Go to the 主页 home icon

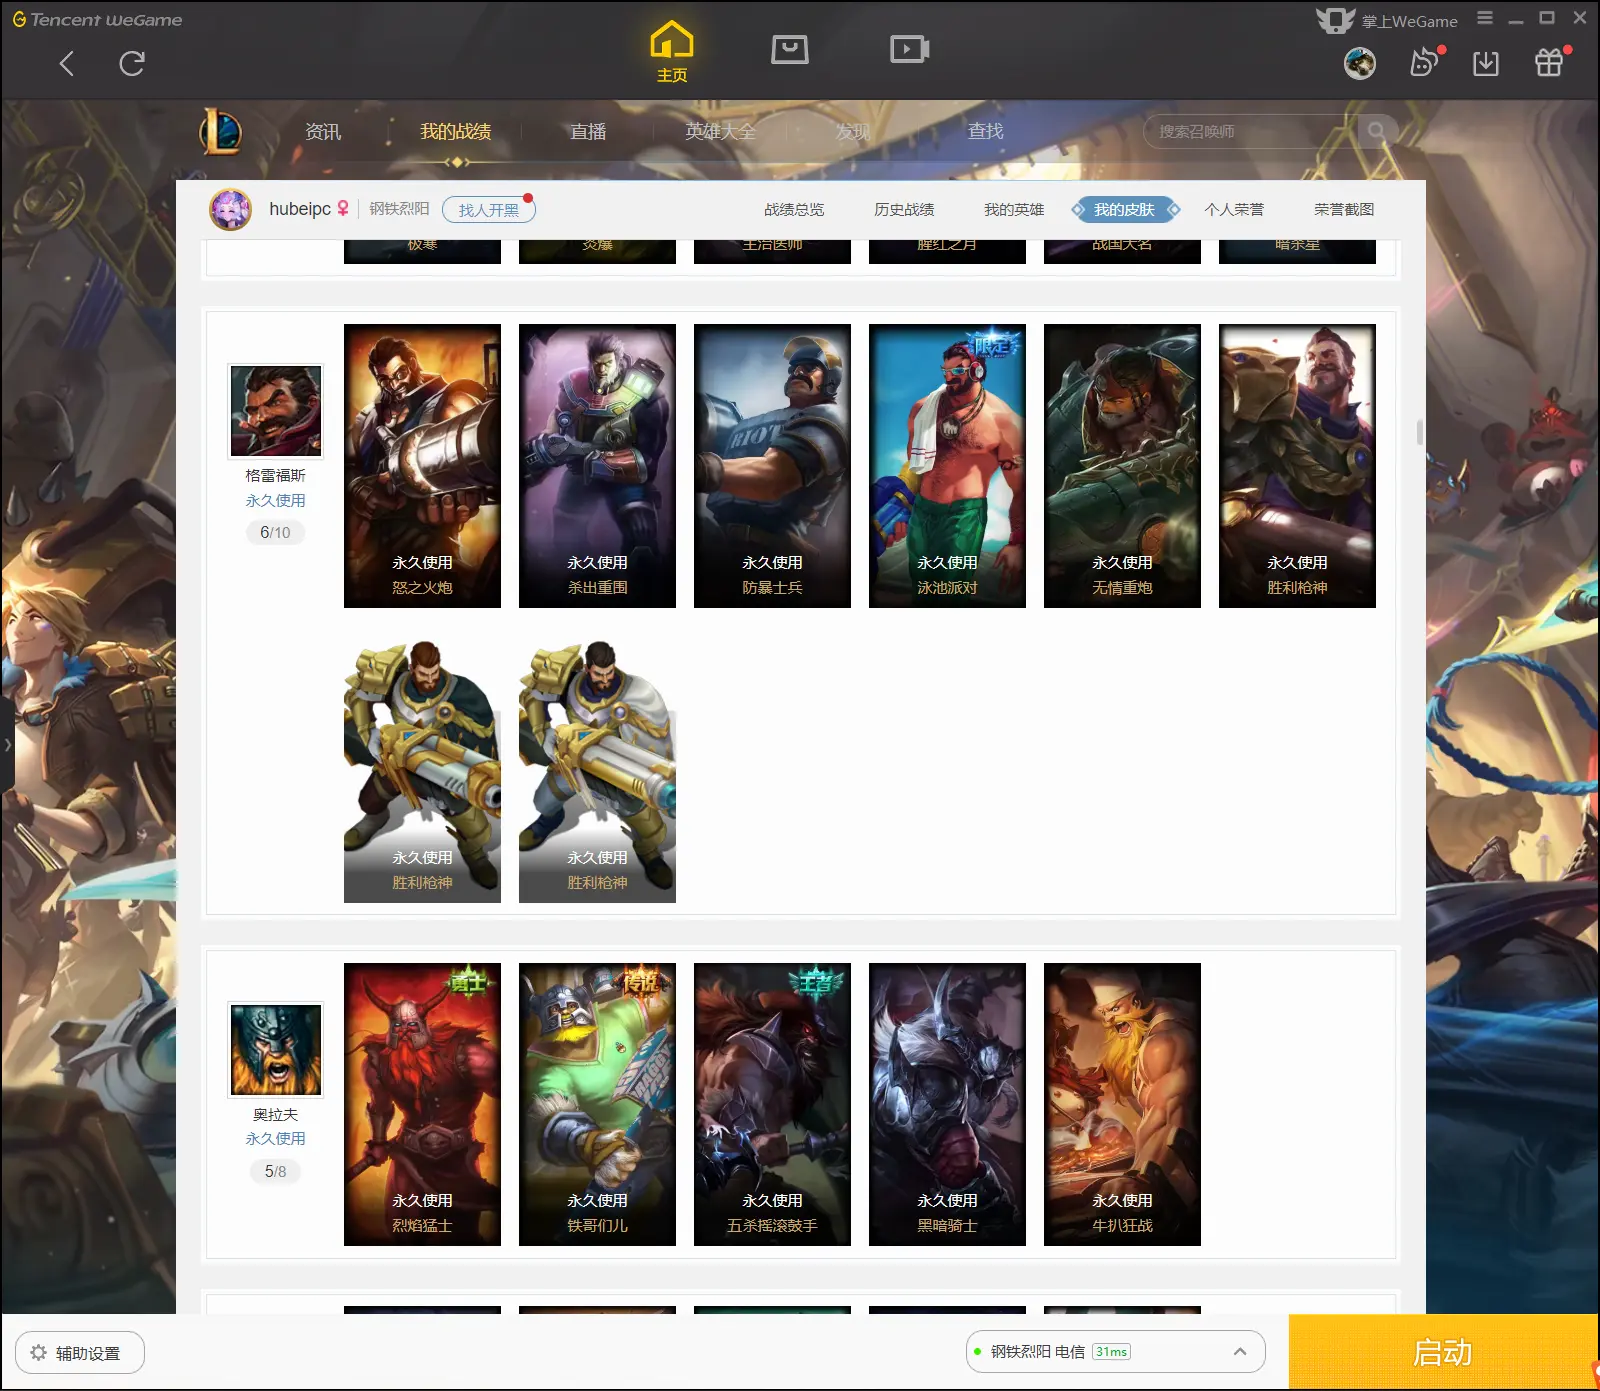point(671,51)
